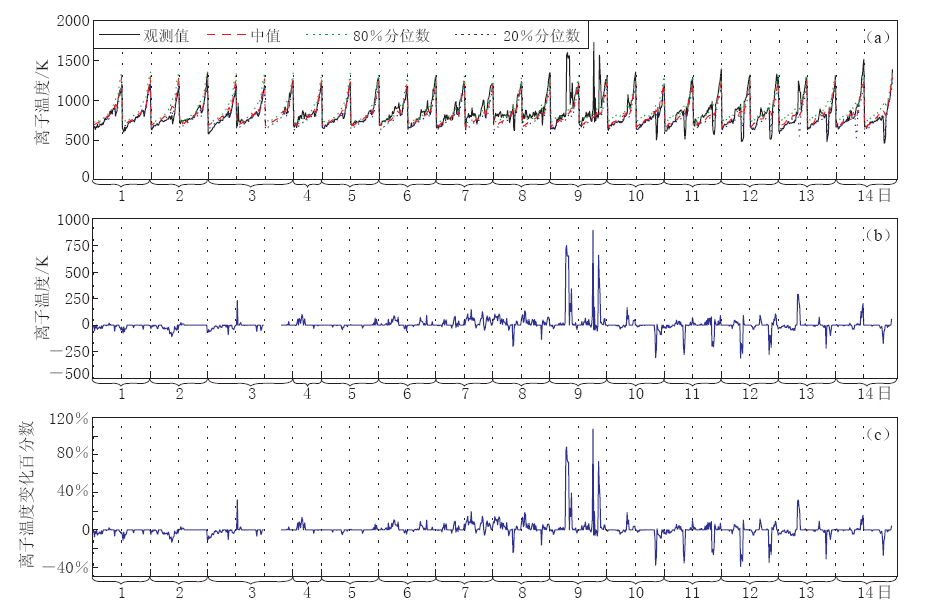Click the 14日 label under panel (c)
Viewport: 935px width, 609px height.
[875, 592]
